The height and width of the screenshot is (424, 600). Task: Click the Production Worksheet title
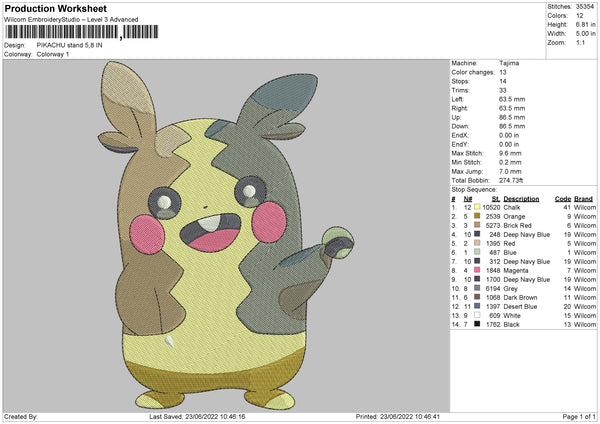click(55, 8)
